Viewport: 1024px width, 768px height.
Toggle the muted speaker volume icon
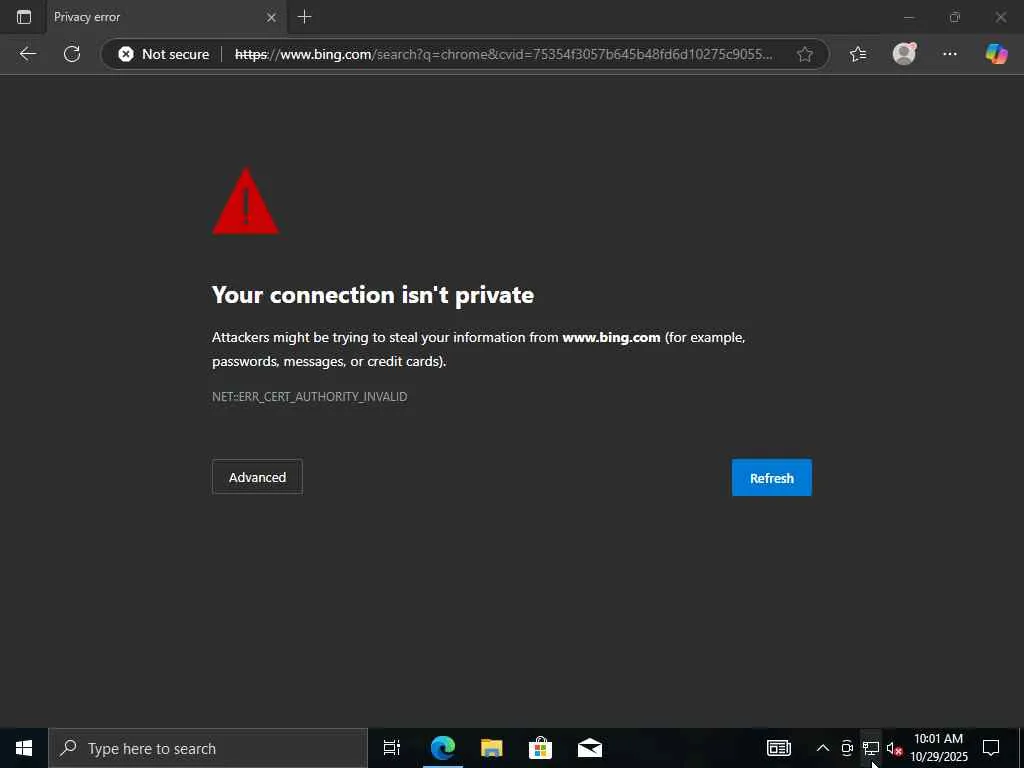pos(894,748)
